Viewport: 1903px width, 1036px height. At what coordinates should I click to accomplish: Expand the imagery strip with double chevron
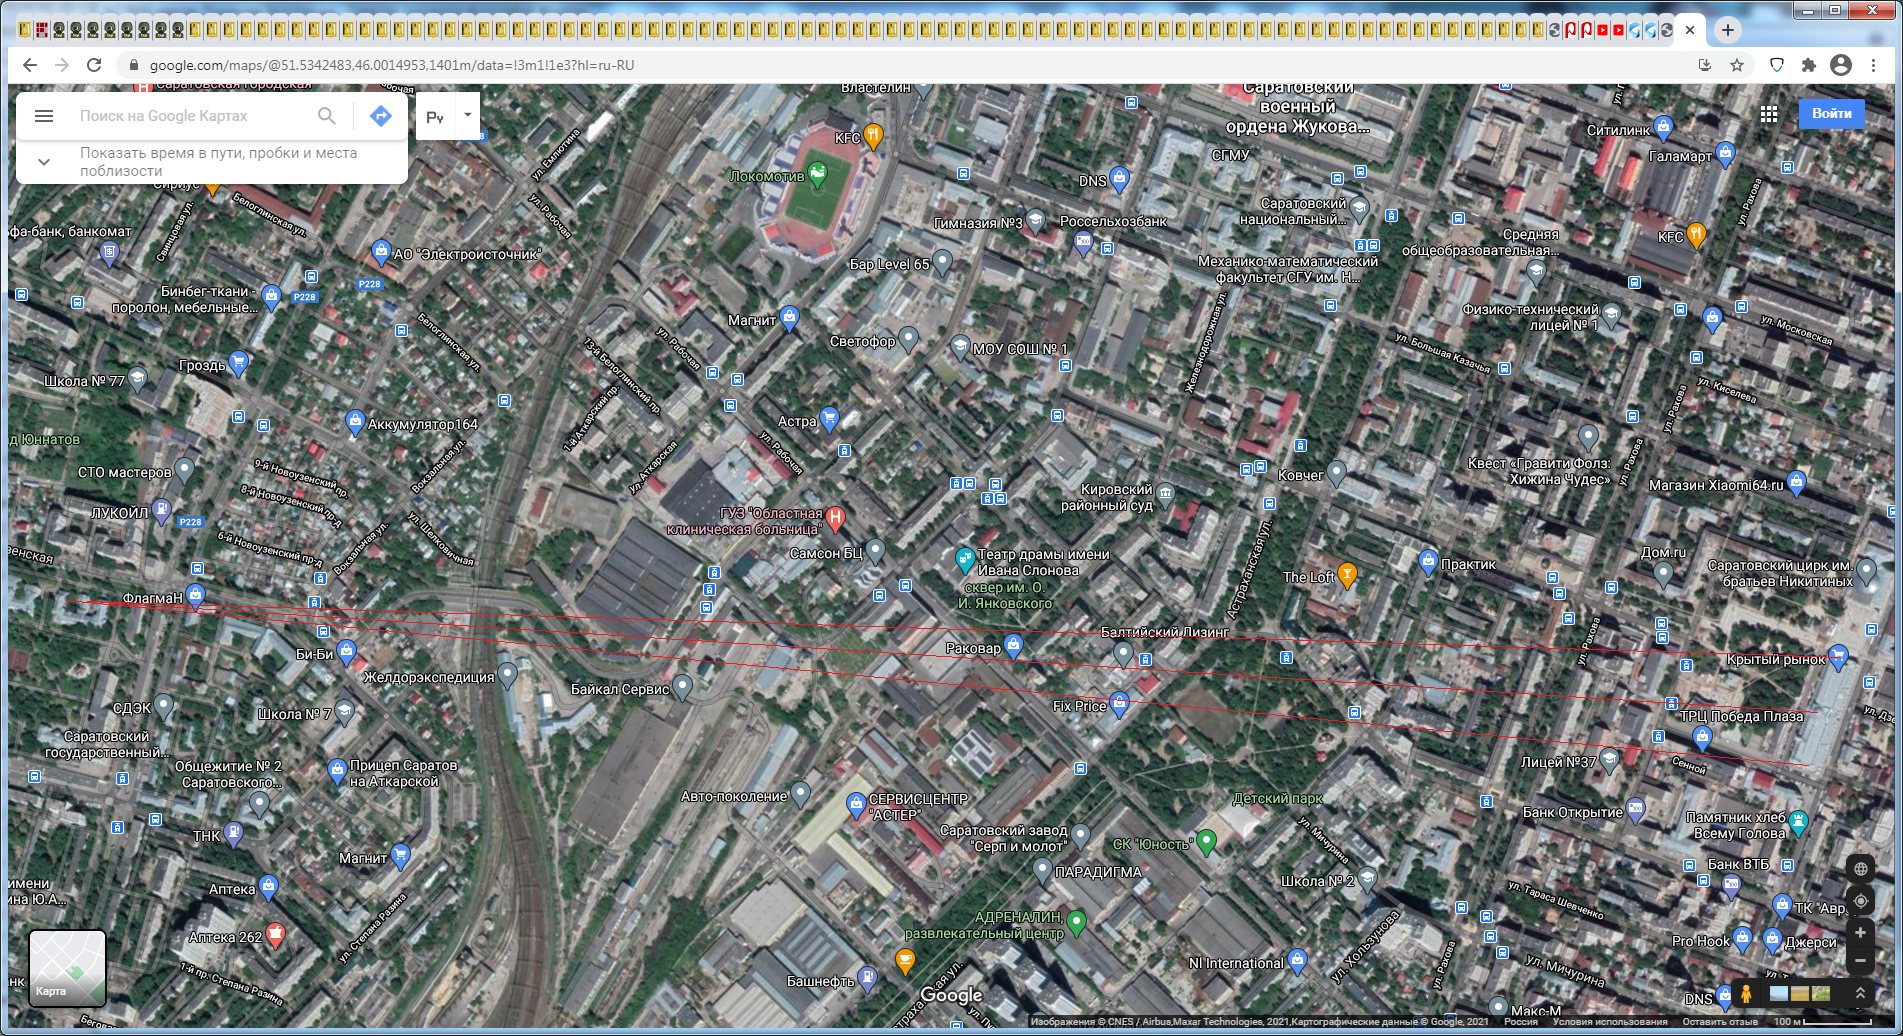point(1860,993)
